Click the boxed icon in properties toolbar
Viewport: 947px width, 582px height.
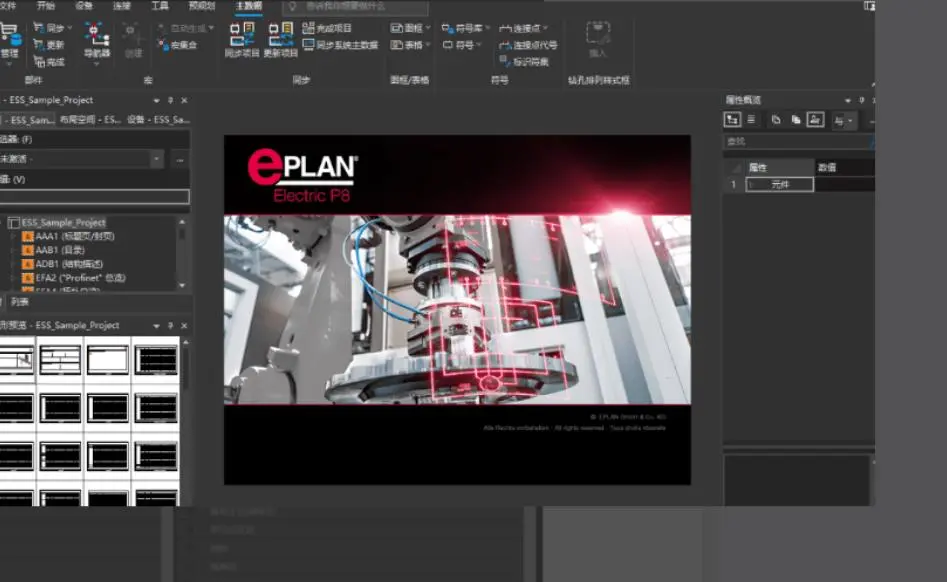coord(815,120)
